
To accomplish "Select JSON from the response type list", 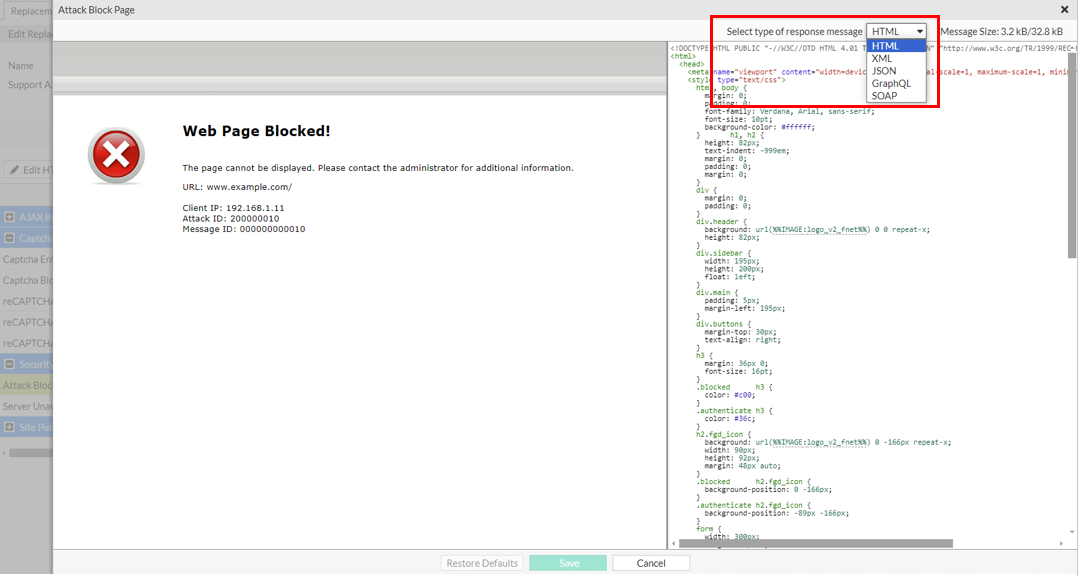I will click(x=883, y=71).
